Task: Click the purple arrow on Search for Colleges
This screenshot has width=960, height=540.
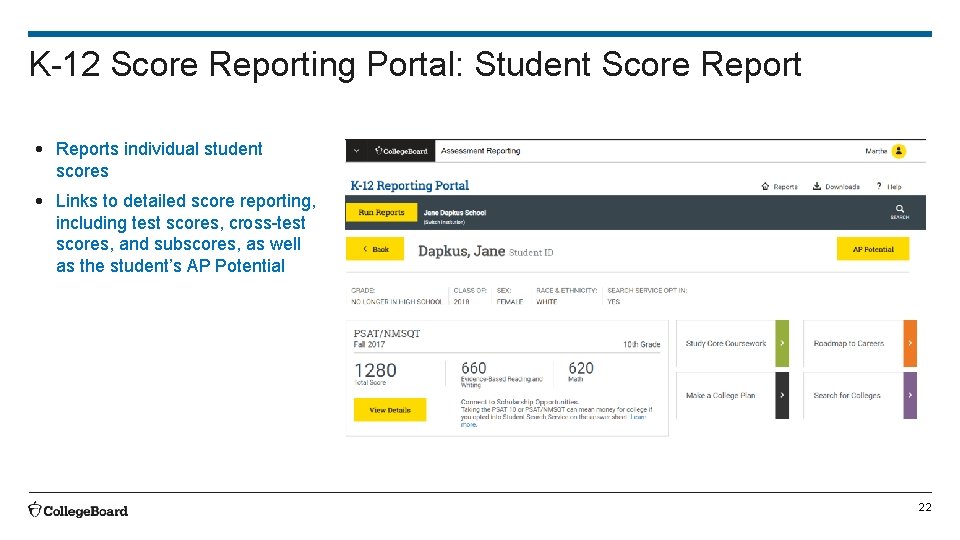Action: click(910, 396)
